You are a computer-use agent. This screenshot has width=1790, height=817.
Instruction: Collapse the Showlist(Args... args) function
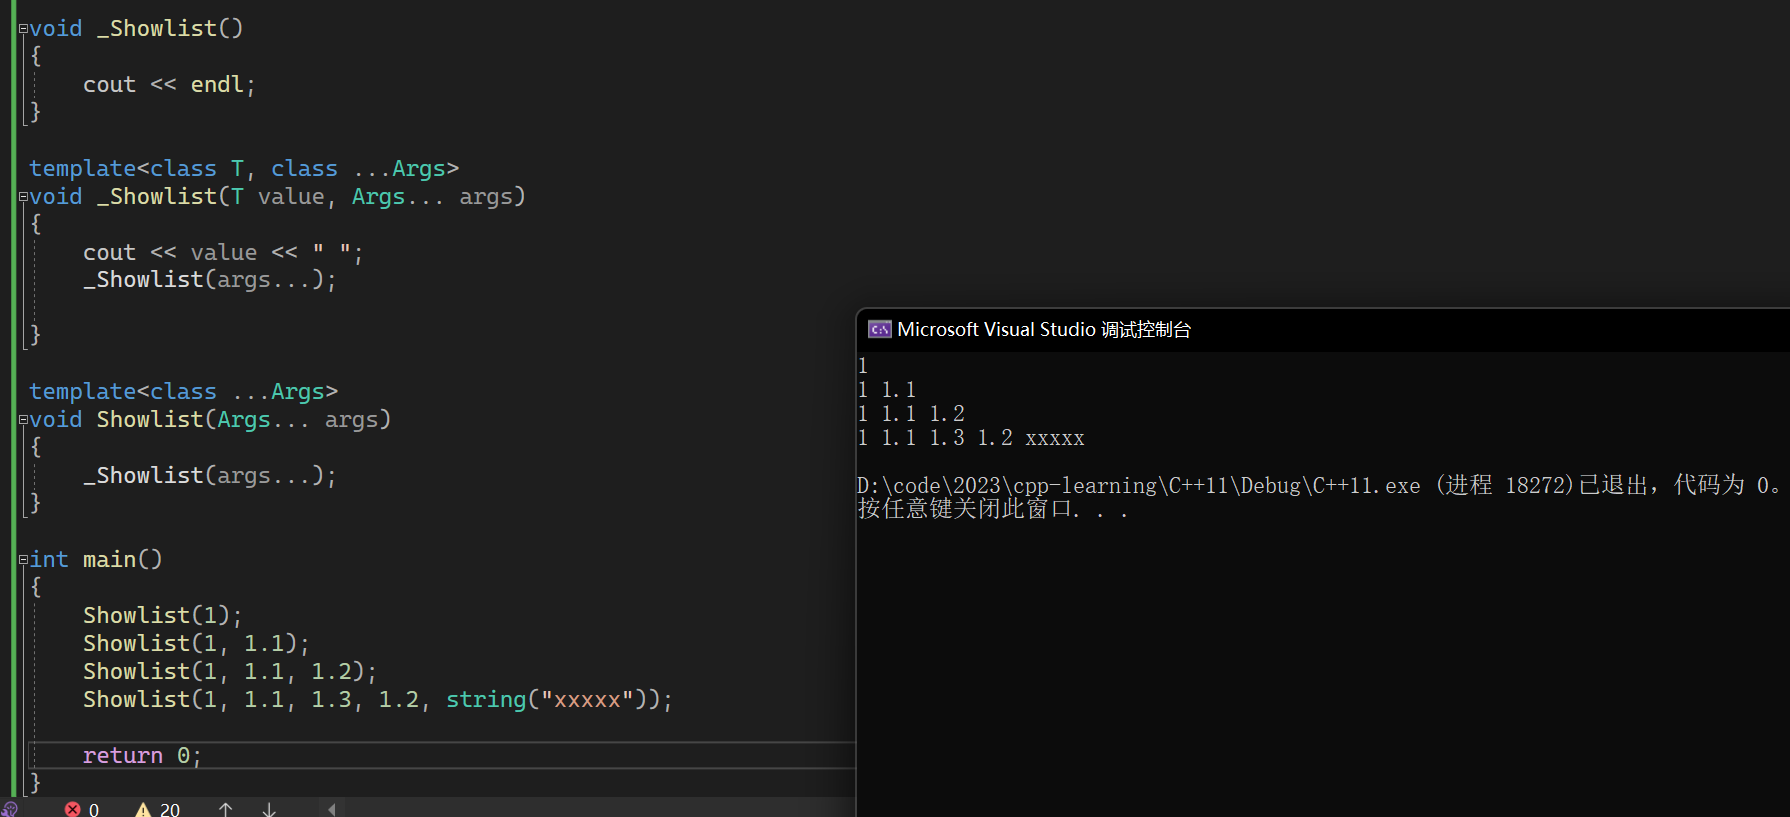23,420
